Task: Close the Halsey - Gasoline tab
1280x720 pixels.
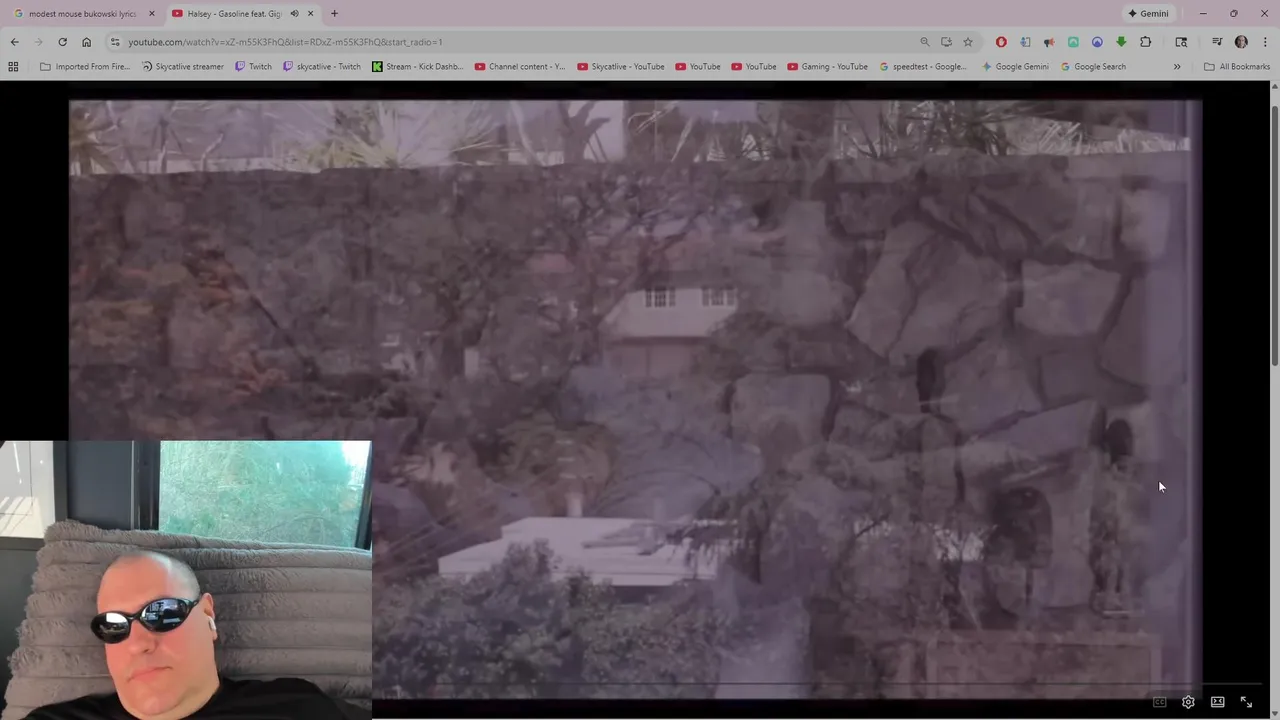Action: 311,14
